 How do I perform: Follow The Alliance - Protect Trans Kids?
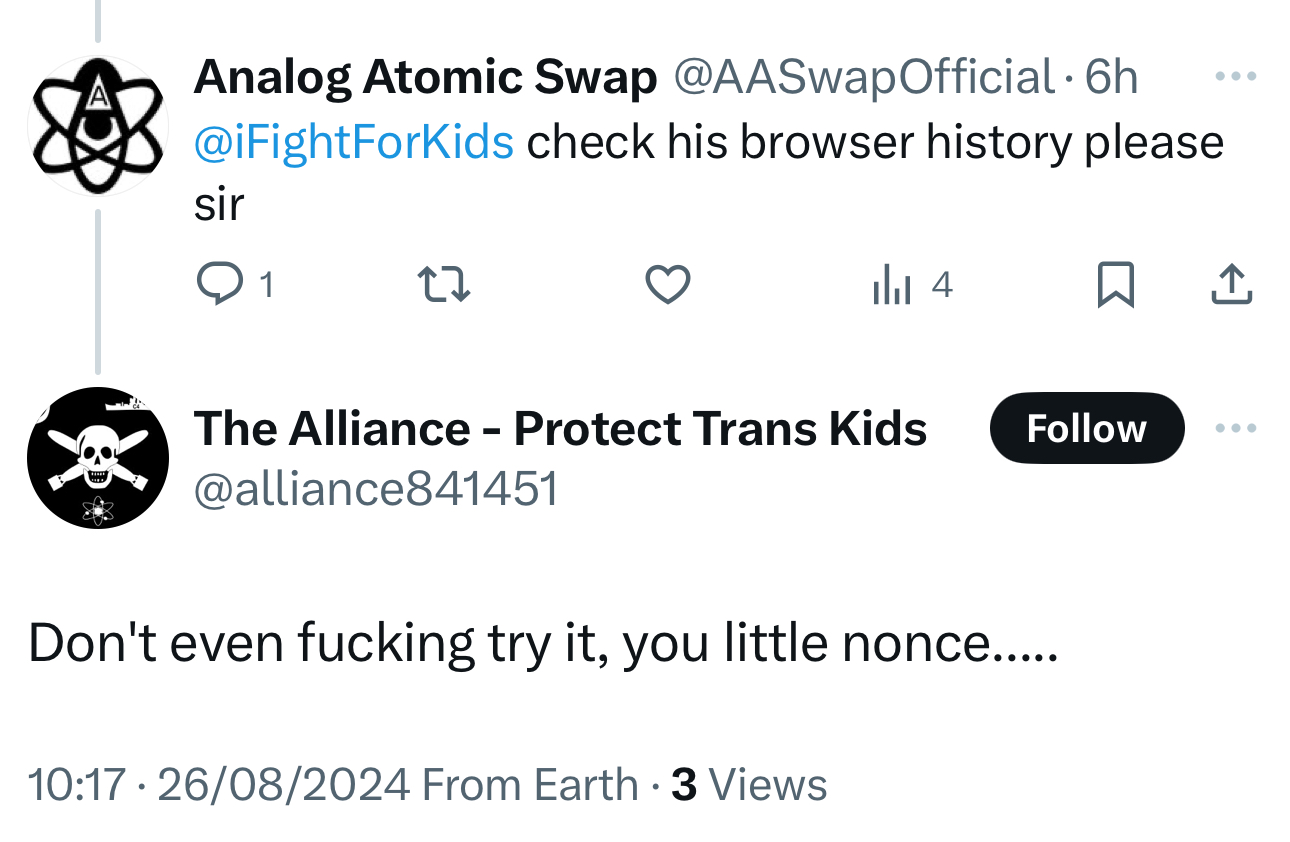pos(1086,428)
